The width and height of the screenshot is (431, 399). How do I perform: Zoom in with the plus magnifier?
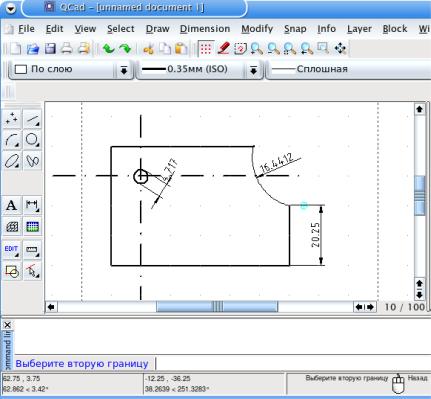pyautogui.click(x=257, y=49)
